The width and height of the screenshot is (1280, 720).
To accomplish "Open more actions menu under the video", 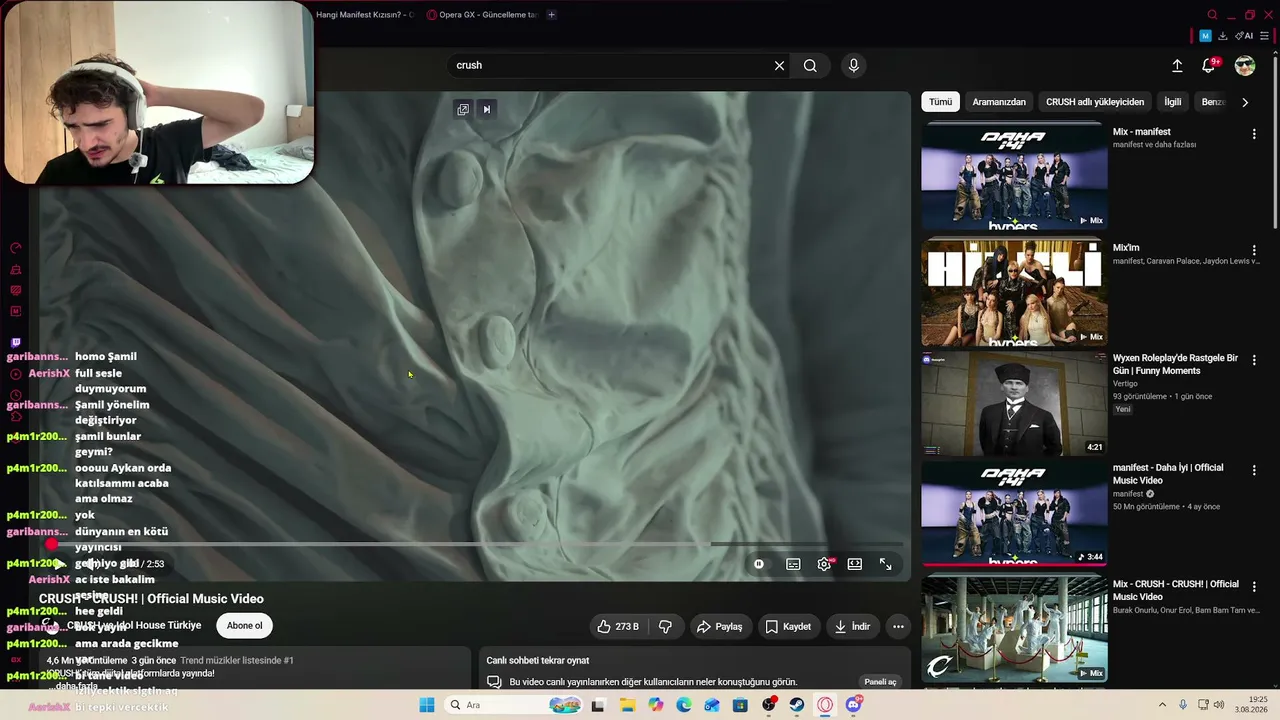I will (898, 627).
